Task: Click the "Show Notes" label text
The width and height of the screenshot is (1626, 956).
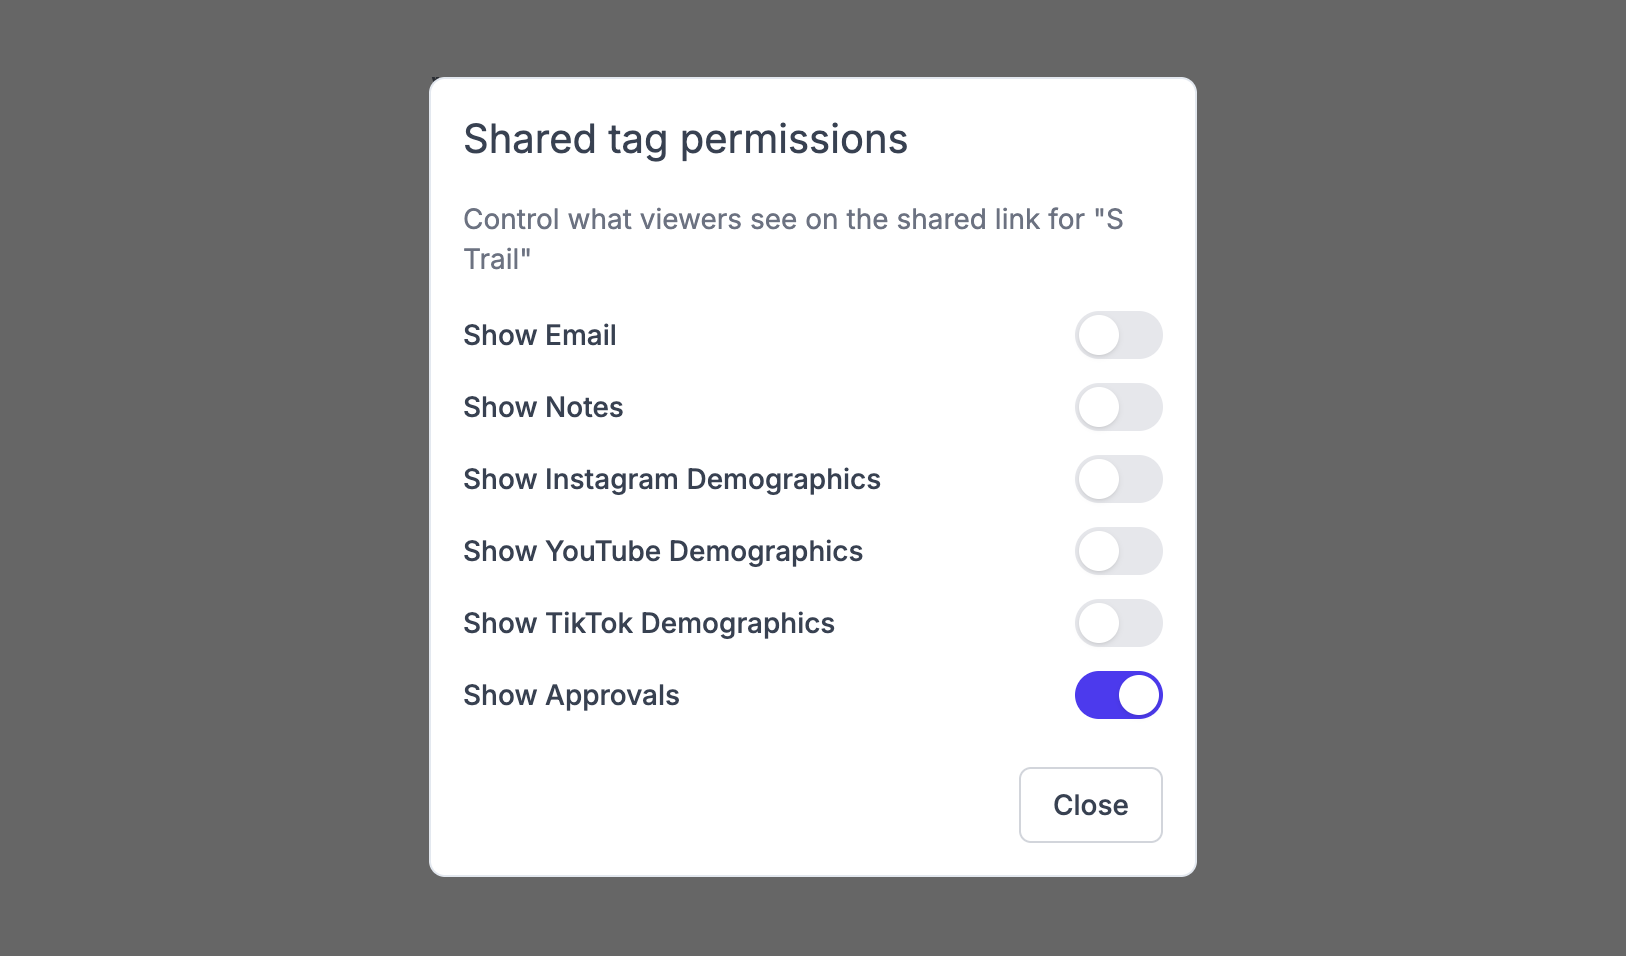Action: coord(543,407)
